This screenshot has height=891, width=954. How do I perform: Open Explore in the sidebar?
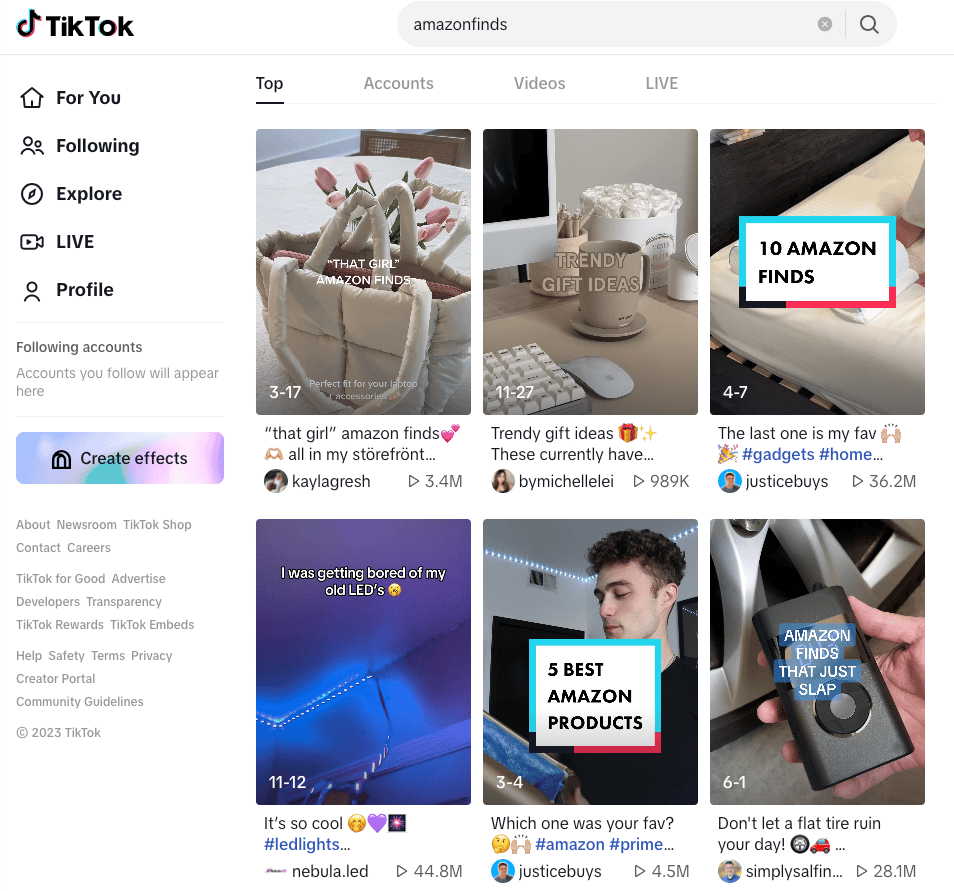click(71, 194)
